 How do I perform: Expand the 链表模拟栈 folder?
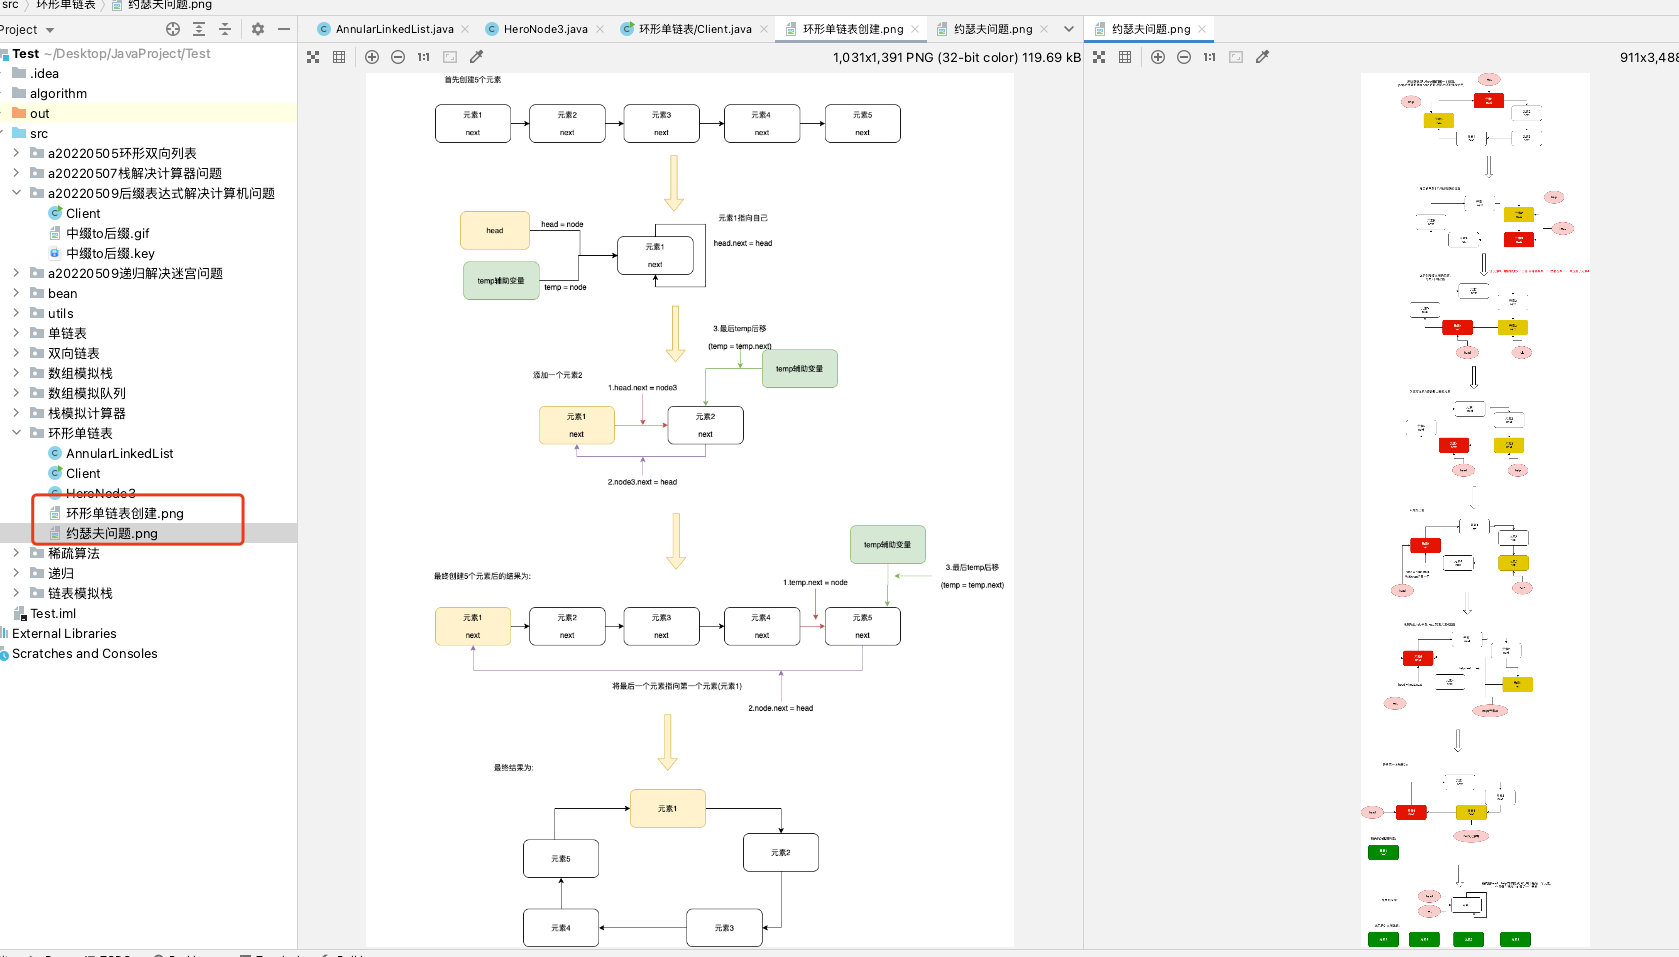pyautogui.click(x=16, y=593)
